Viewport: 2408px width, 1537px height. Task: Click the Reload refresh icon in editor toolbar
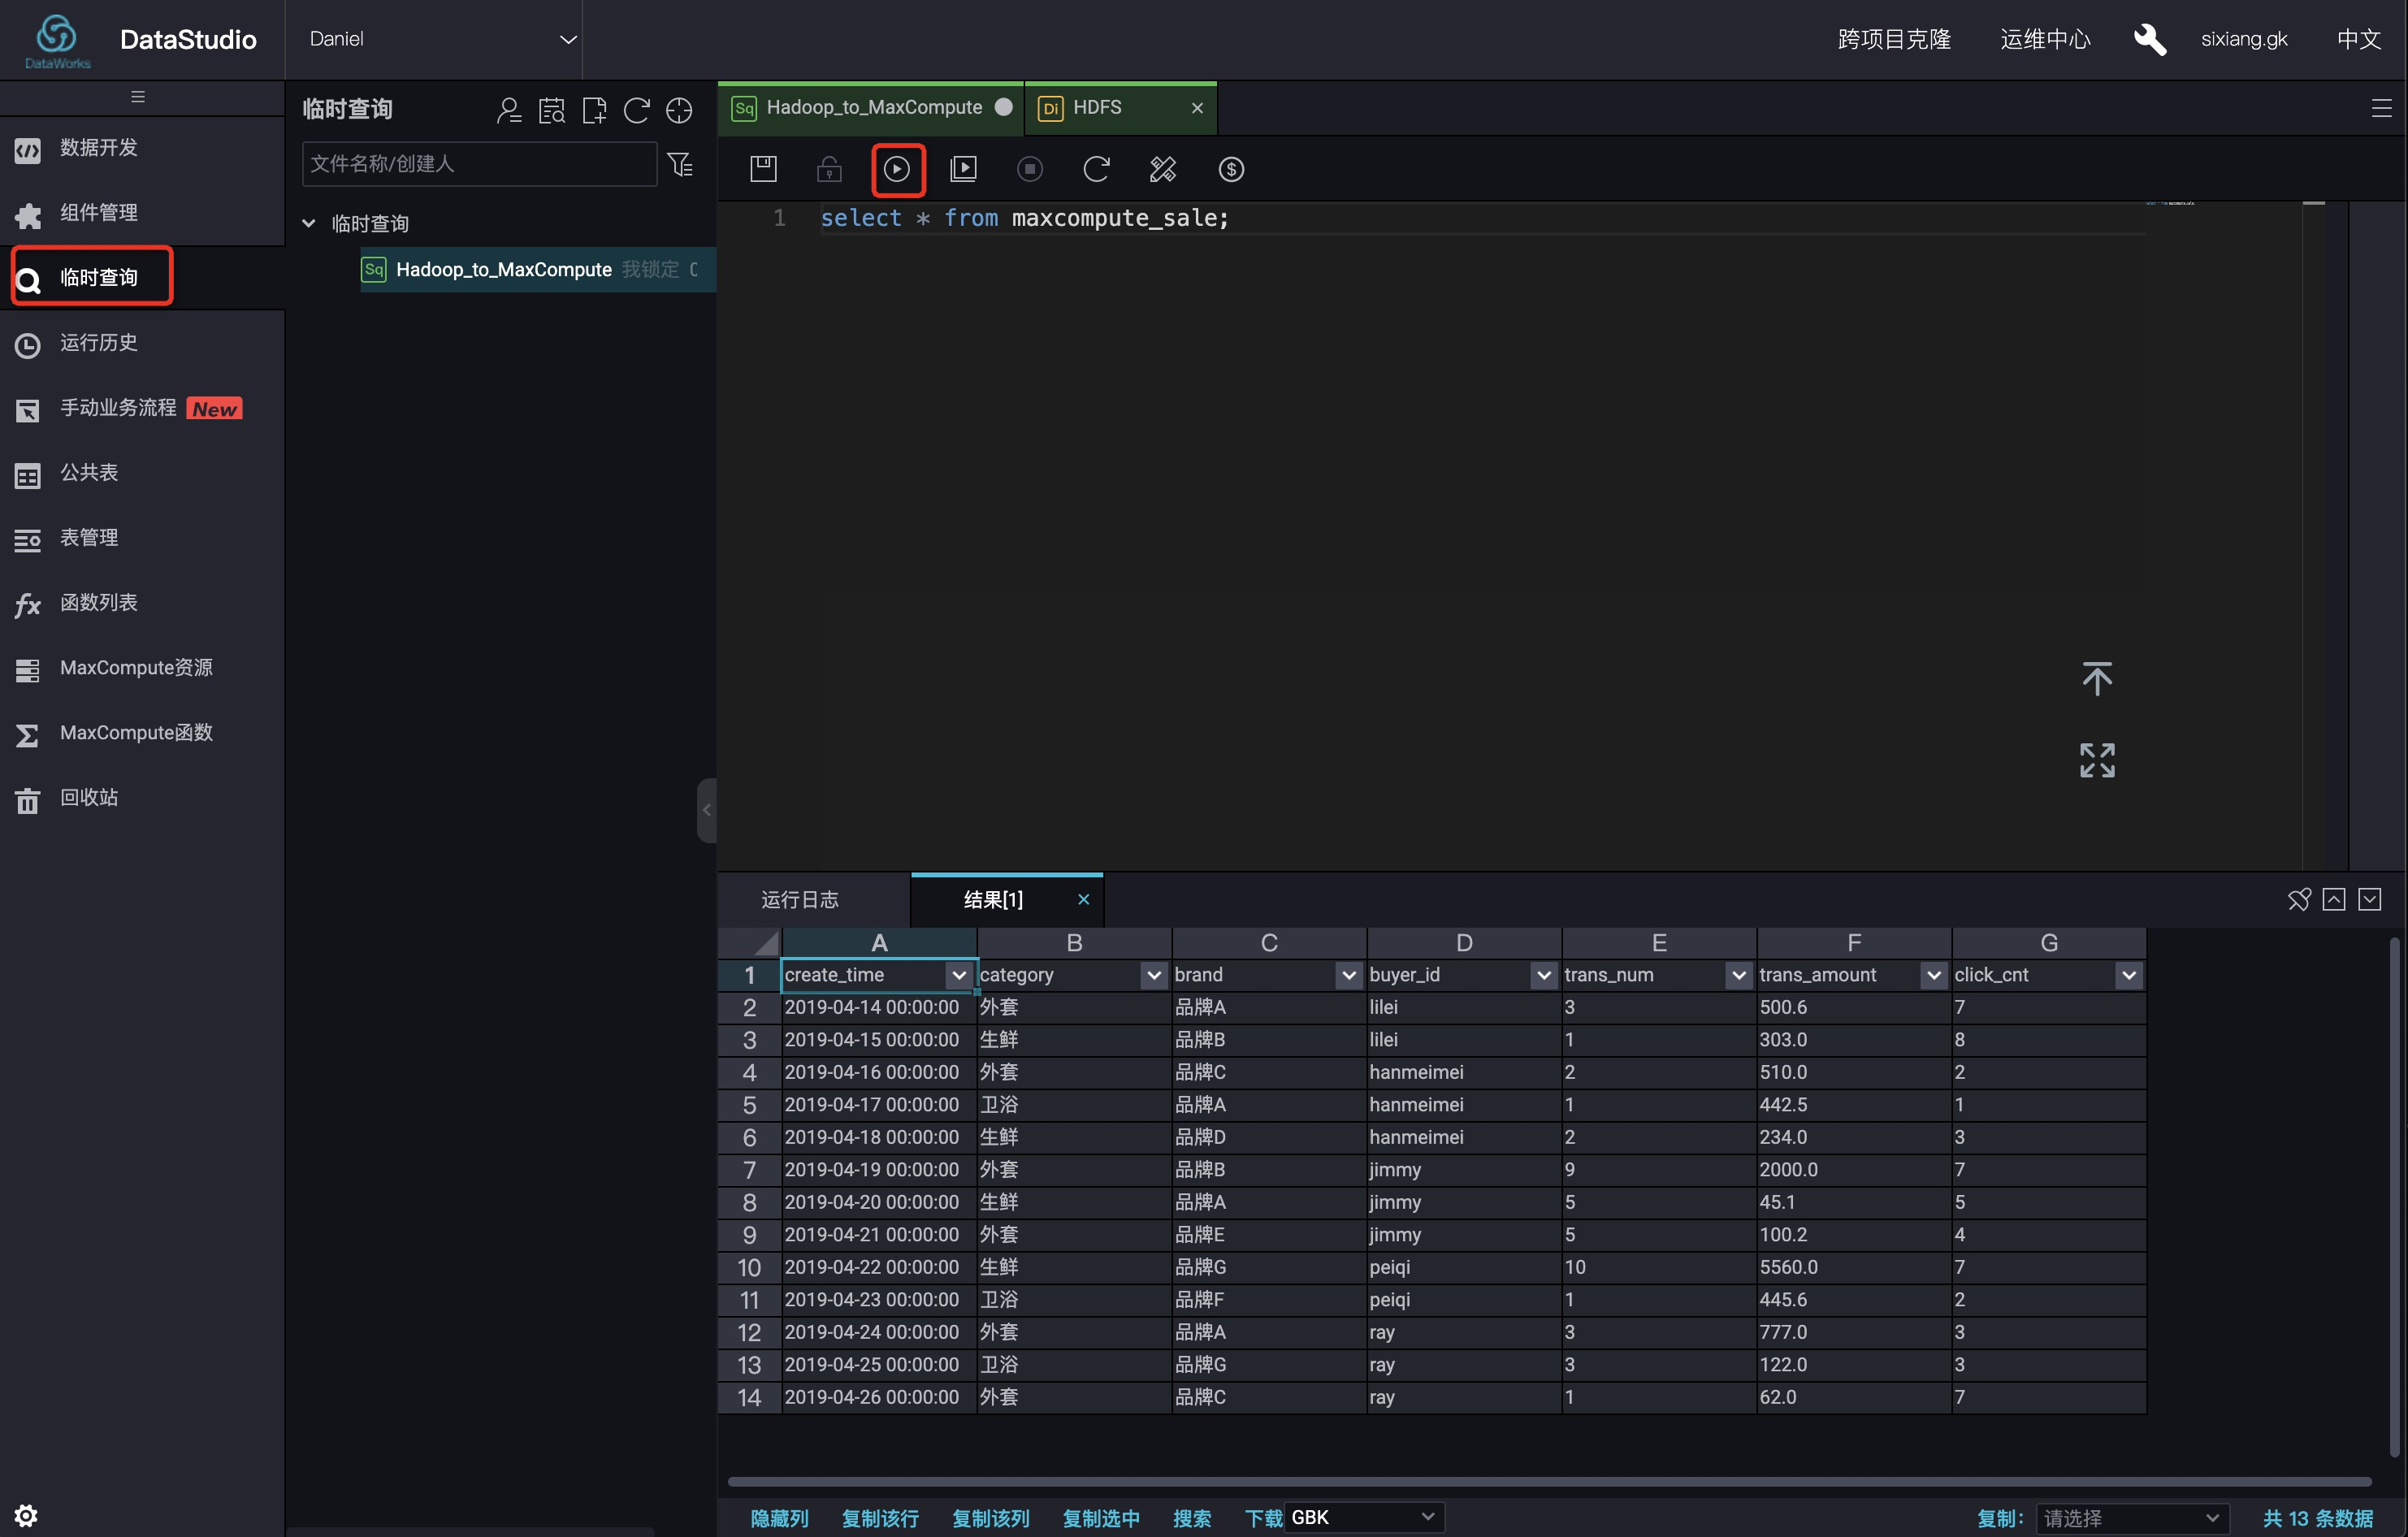click(x=1096, y=169)
